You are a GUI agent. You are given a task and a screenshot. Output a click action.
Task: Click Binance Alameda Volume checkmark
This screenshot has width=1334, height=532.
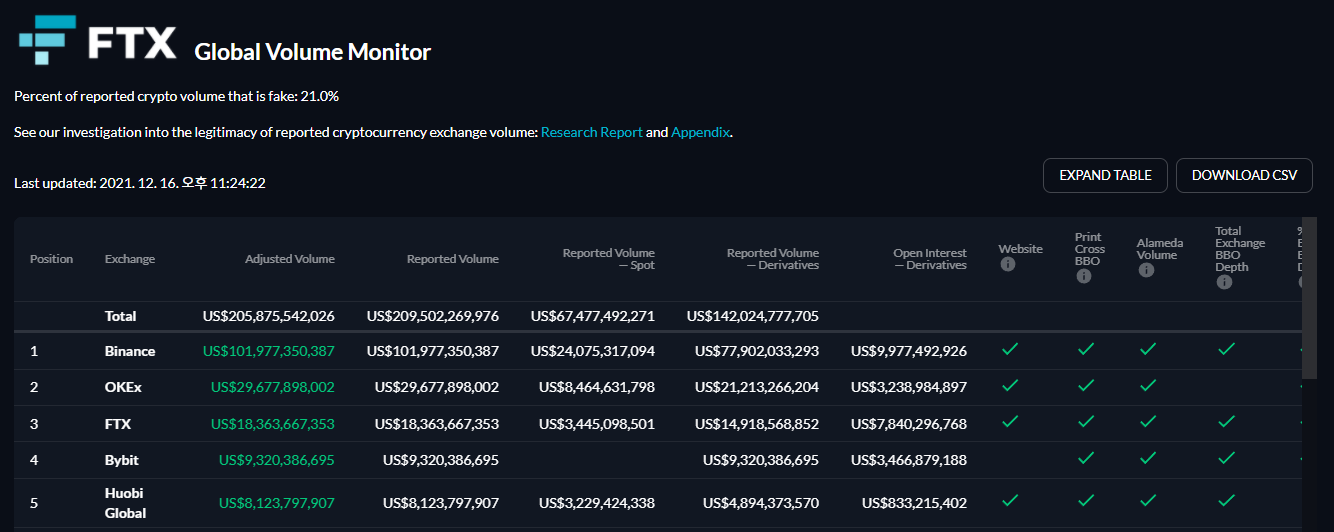(x=1148, y=349)
